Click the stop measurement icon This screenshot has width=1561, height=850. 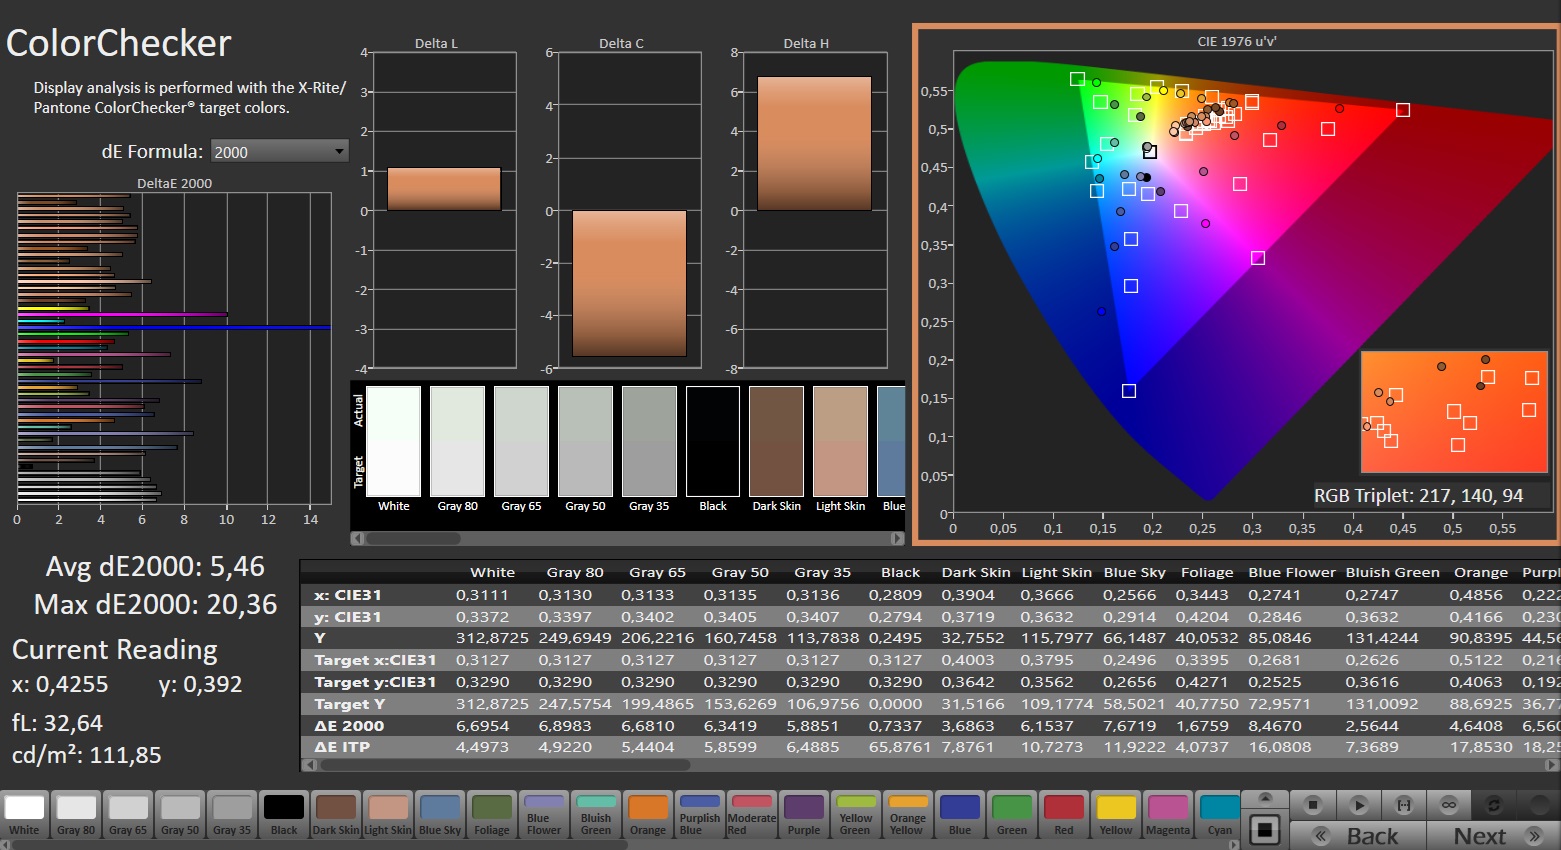pyautogui.click(x=1313, y=805)
